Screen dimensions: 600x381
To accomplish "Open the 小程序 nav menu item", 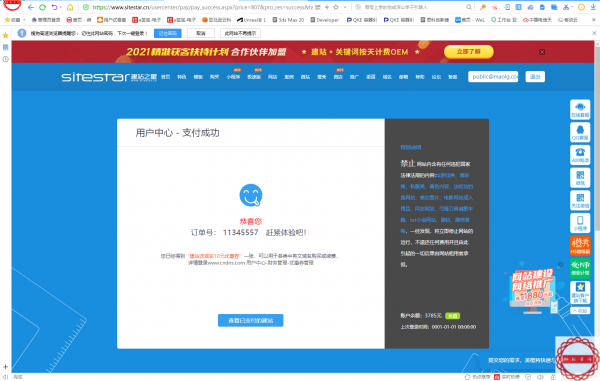I will [x=233, y=77].
